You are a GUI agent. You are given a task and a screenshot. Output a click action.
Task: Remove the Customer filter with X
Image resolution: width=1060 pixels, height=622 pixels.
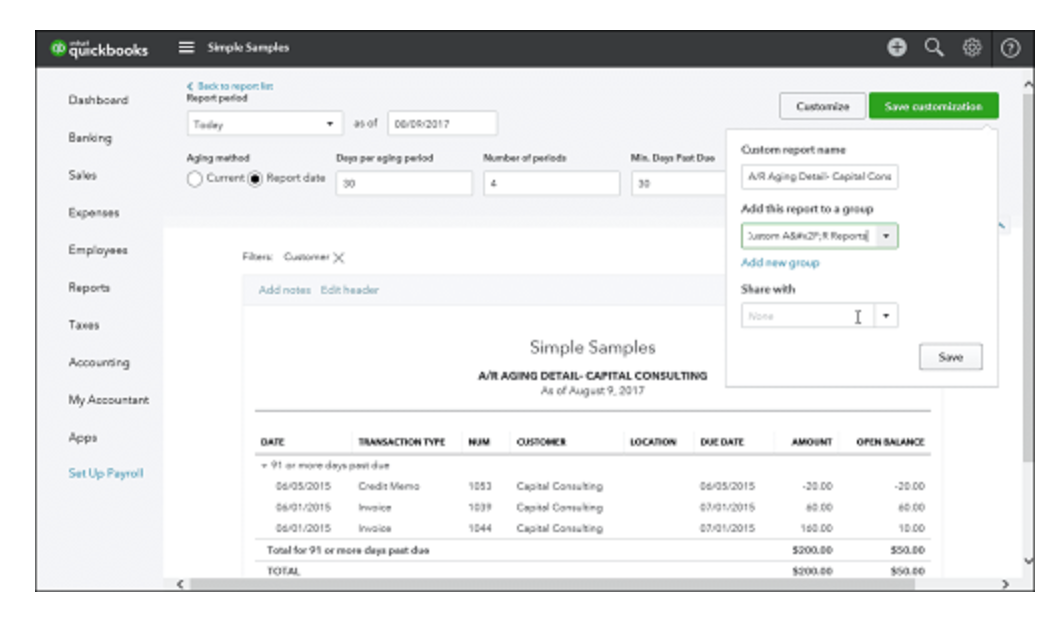coord(339,258)
